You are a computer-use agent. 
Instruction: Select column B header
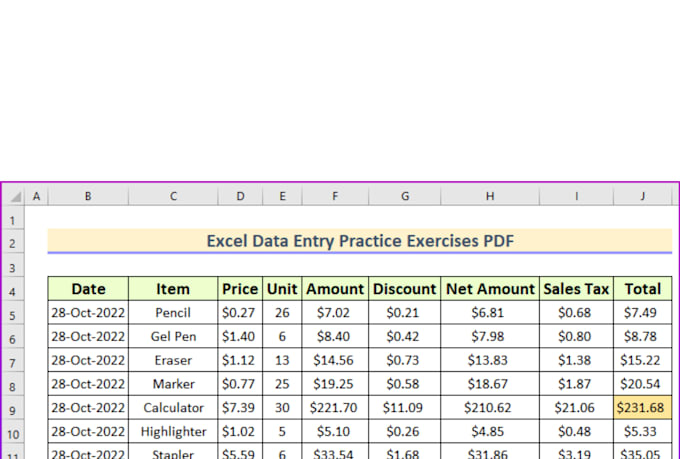(x=88, y=197)
